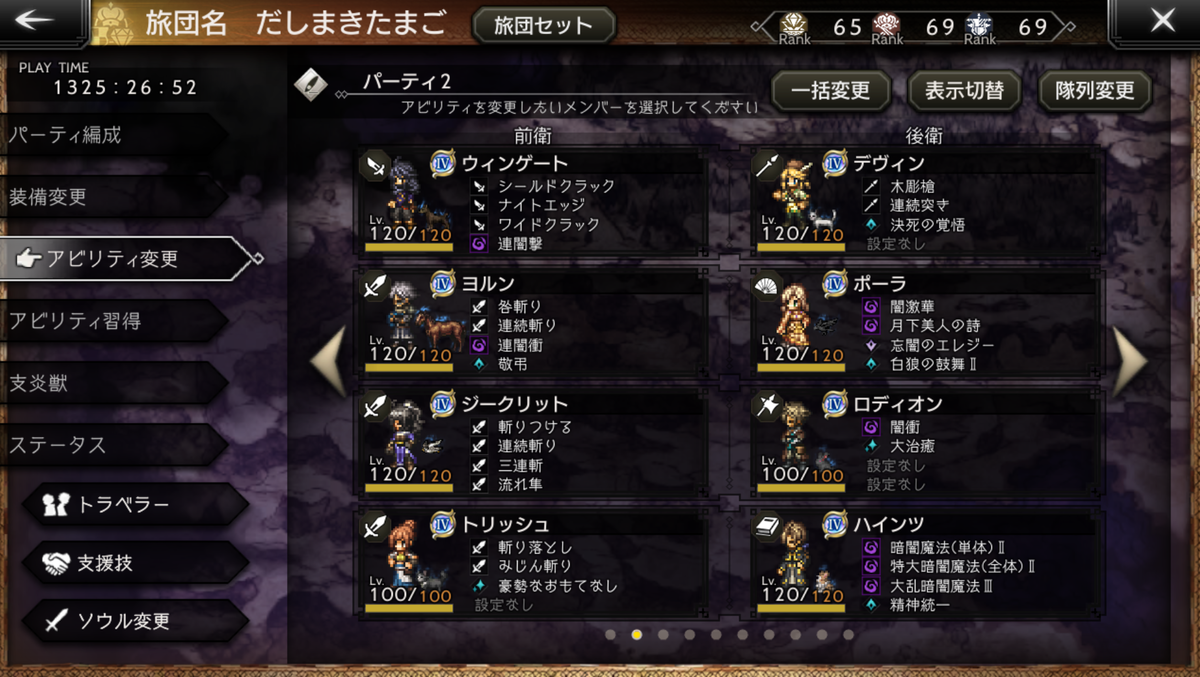
Task: Tap Trish's sword weapon icon
Action: (374, 527)
